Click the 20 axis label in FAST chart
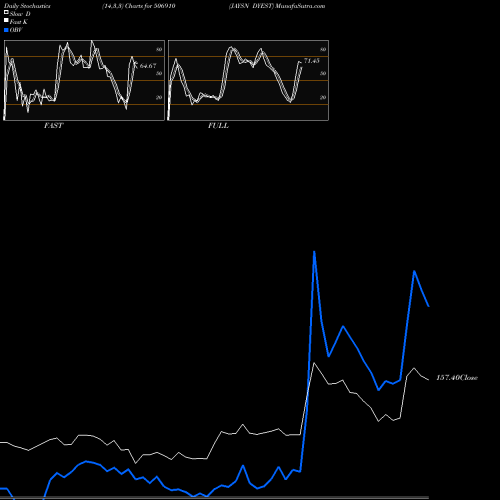The image size is (500, 500). pyautogui.click(x=159, y=97)
